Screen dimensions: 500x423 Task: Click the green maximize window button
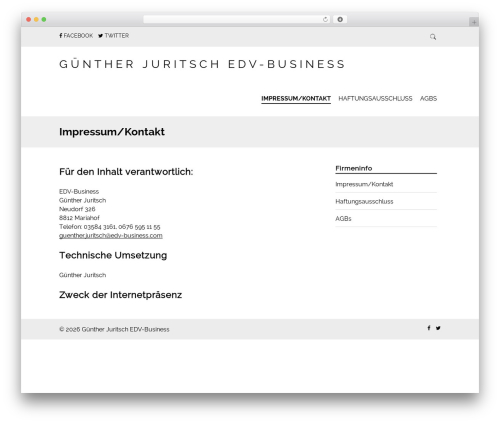click(44, 20)
